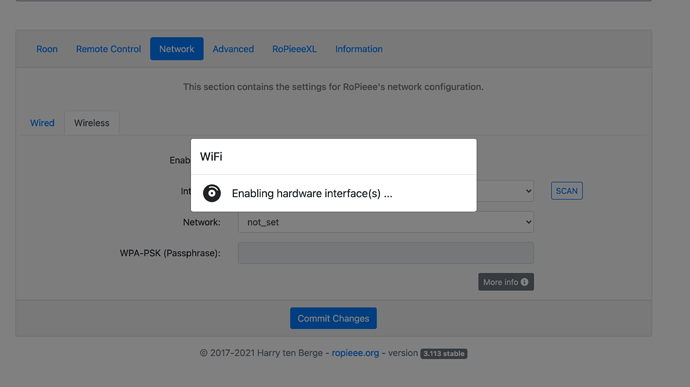Click the Network dropdown chevron arrow
The height and width of the screenshot is (387, 690).
pos(529,222)
